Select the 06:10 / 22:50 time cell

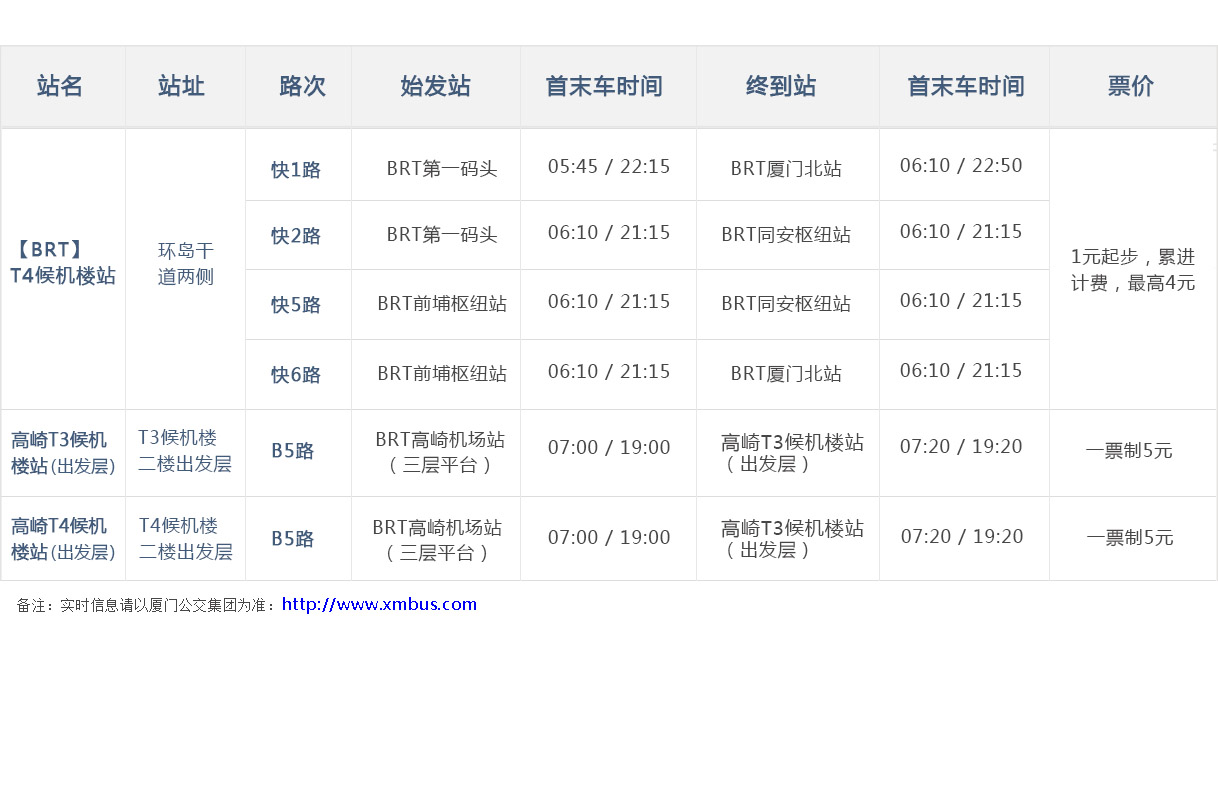(x=961, y=166)
